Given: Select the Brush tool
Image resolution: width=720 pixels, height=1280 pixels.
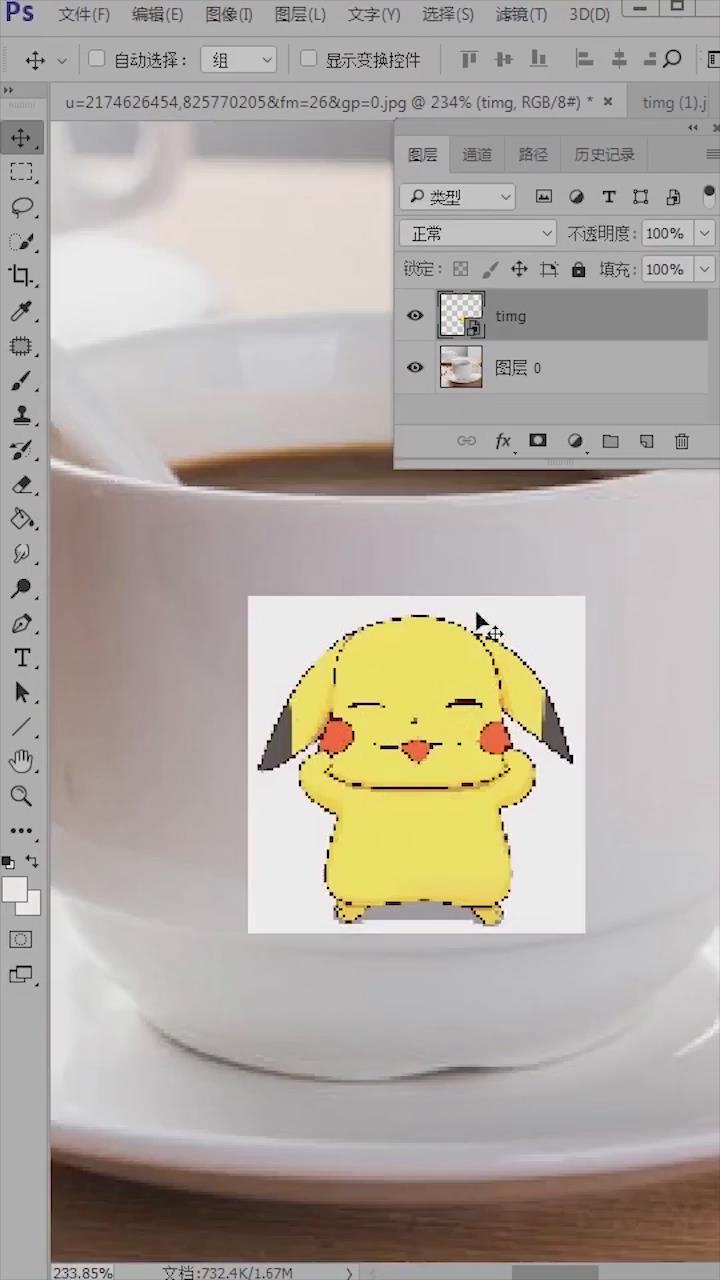Looking at the screenshot, I should pyautogui.click(x=22, y=381).
